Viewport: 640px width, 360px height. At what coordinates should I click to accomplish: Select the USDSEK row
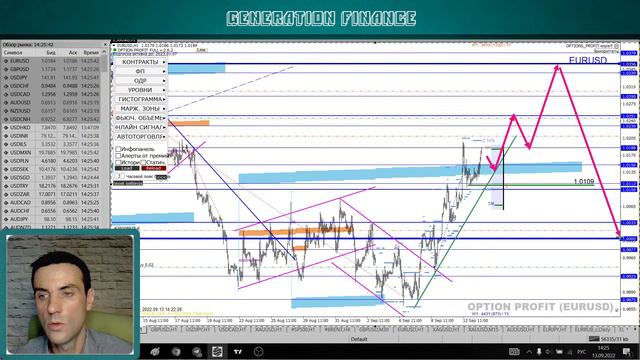[x=52, y=169]
